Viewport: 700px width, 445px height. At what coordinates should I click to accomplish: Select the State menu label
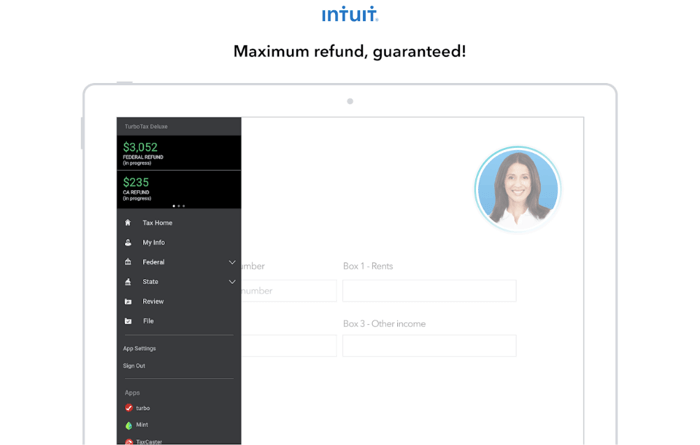click(x=150, y=282)
